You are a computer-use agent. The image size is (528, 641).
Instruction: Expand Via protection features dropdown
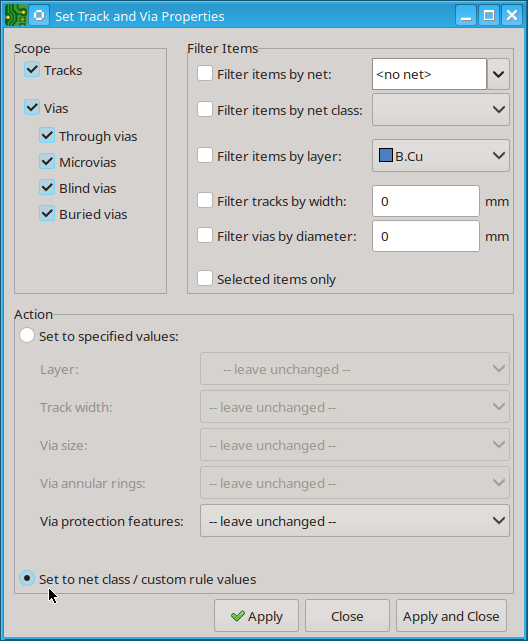tap(355, 521)
